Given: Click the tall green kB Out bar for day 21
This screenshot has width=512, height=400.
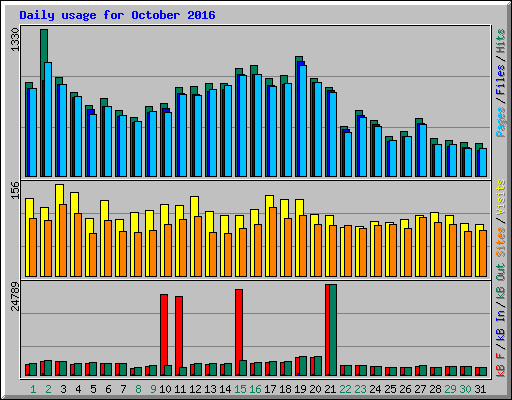Looking at the screenshot, I should tap(333, 330).
